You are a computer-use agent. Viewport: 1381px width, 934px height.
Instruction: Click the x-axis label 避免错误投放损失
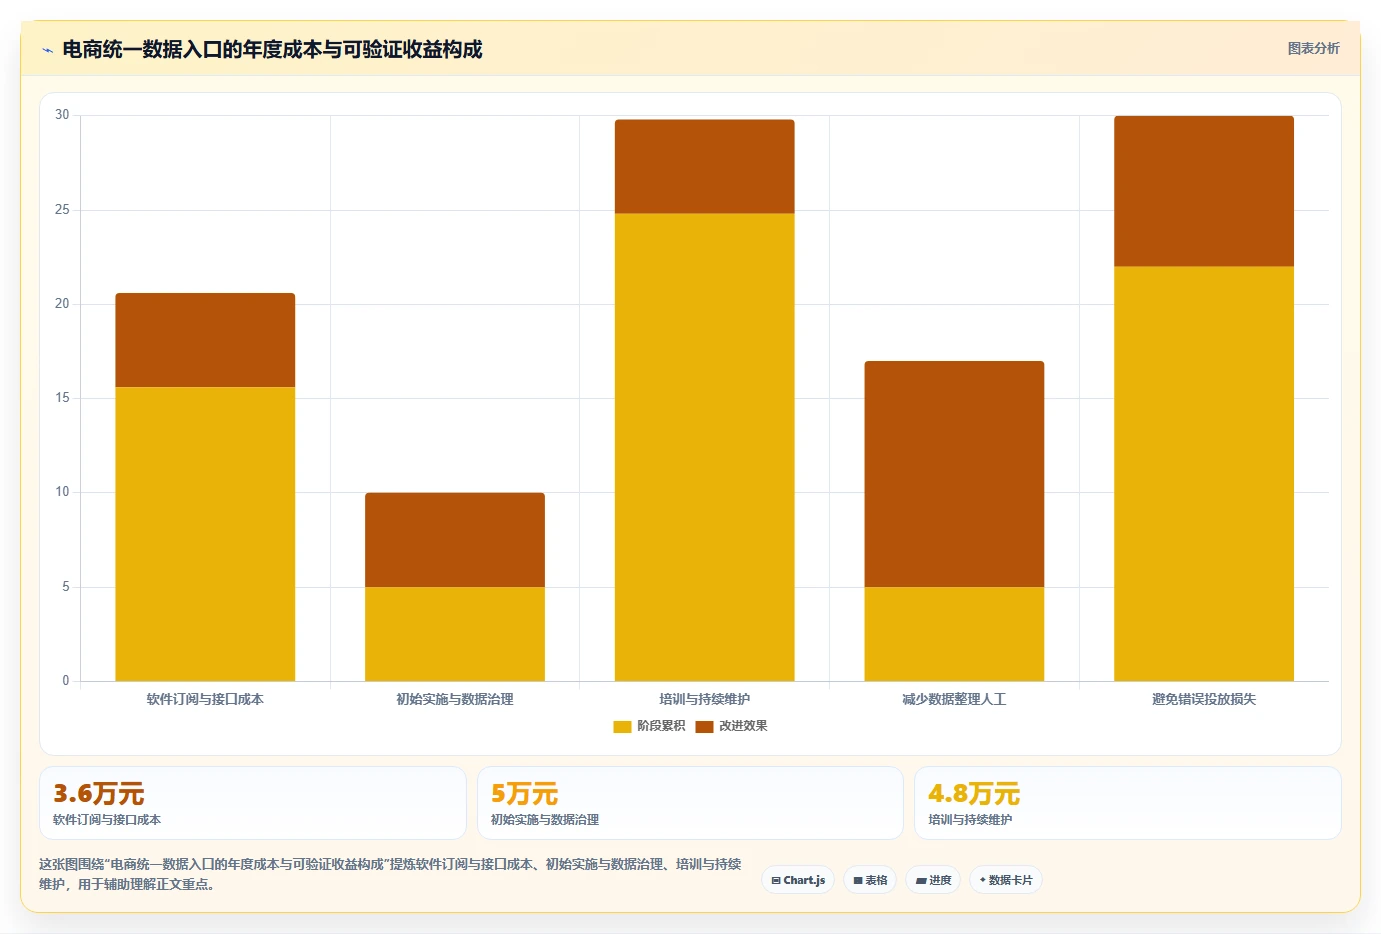click(x=1204, y=699)
